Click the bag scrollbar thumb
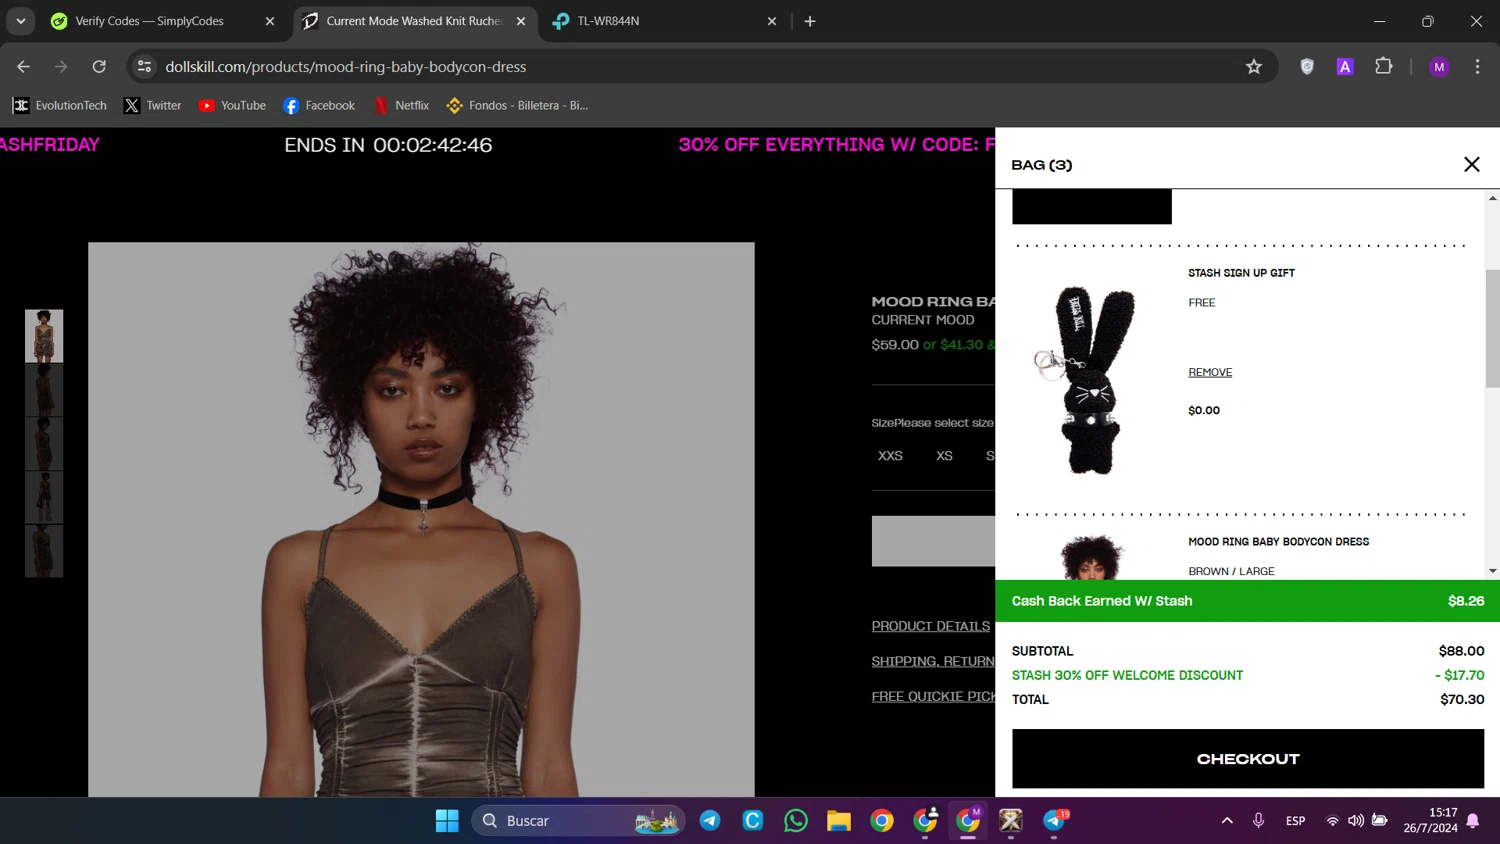The height and width of the screenshot is (844, 1500). click(1492, 328)
